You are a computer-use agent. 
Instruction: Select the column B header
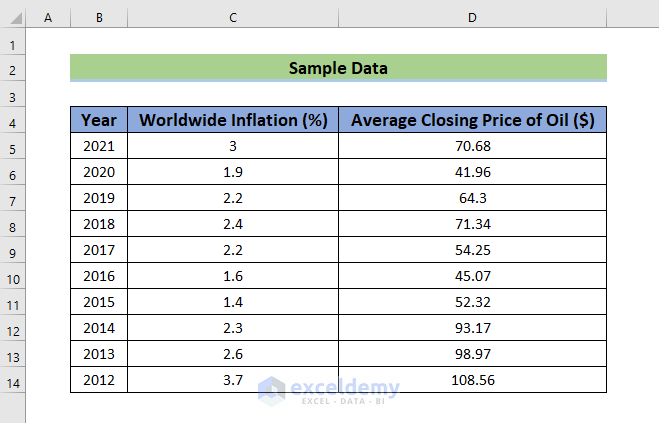point(99,17)
